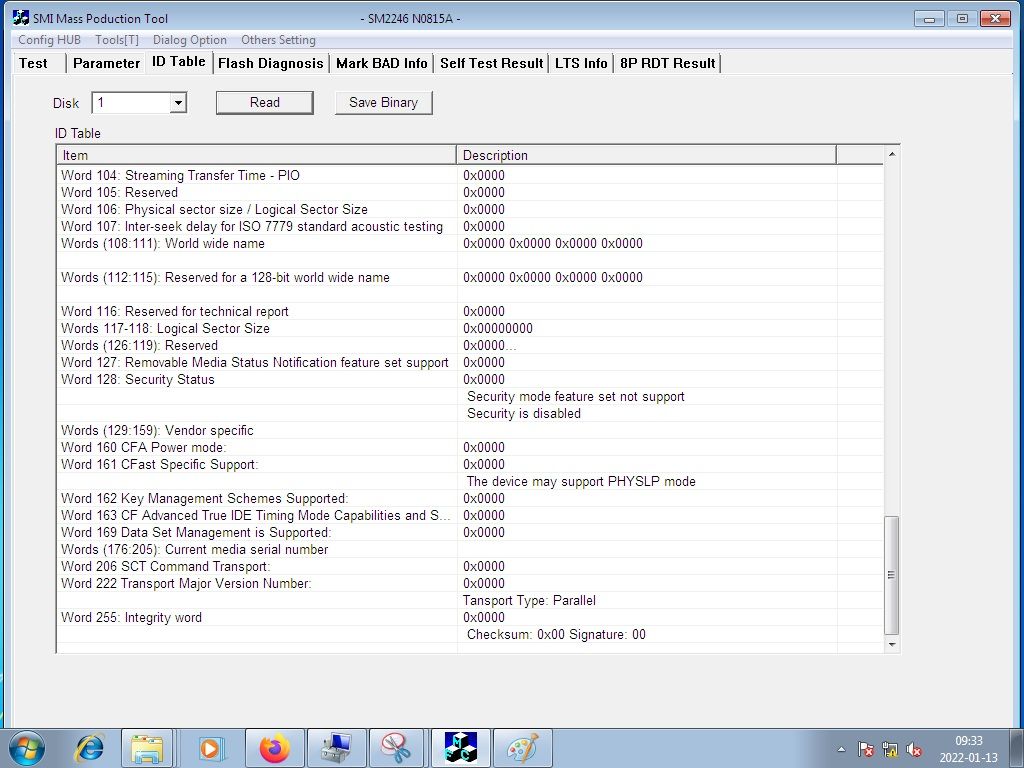This screenshot has height=768, width=1024.
Task: Open Paint from the taskbar
Action: coord(522,748)
